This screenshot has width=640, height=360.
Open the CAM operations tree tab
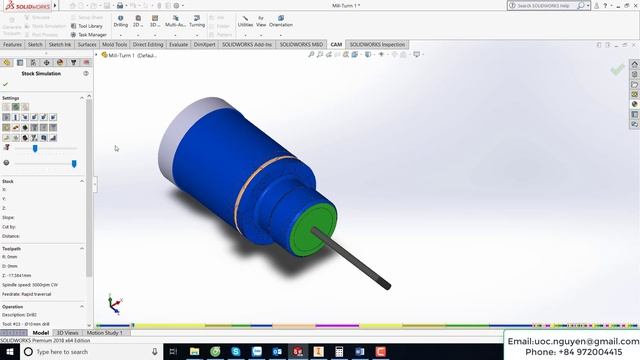coord(73,62)
